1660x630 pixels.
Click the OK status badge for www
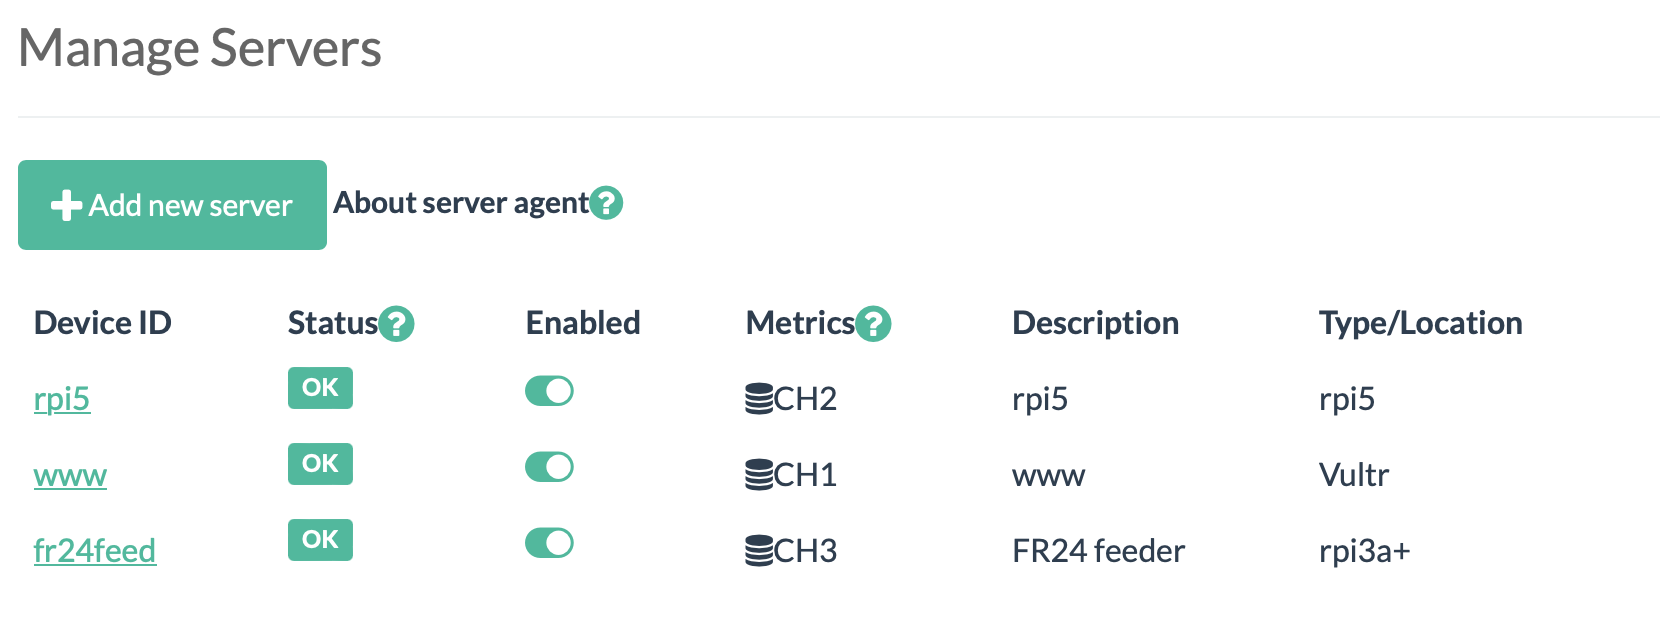pyautogui.click(x=320, y=464)
